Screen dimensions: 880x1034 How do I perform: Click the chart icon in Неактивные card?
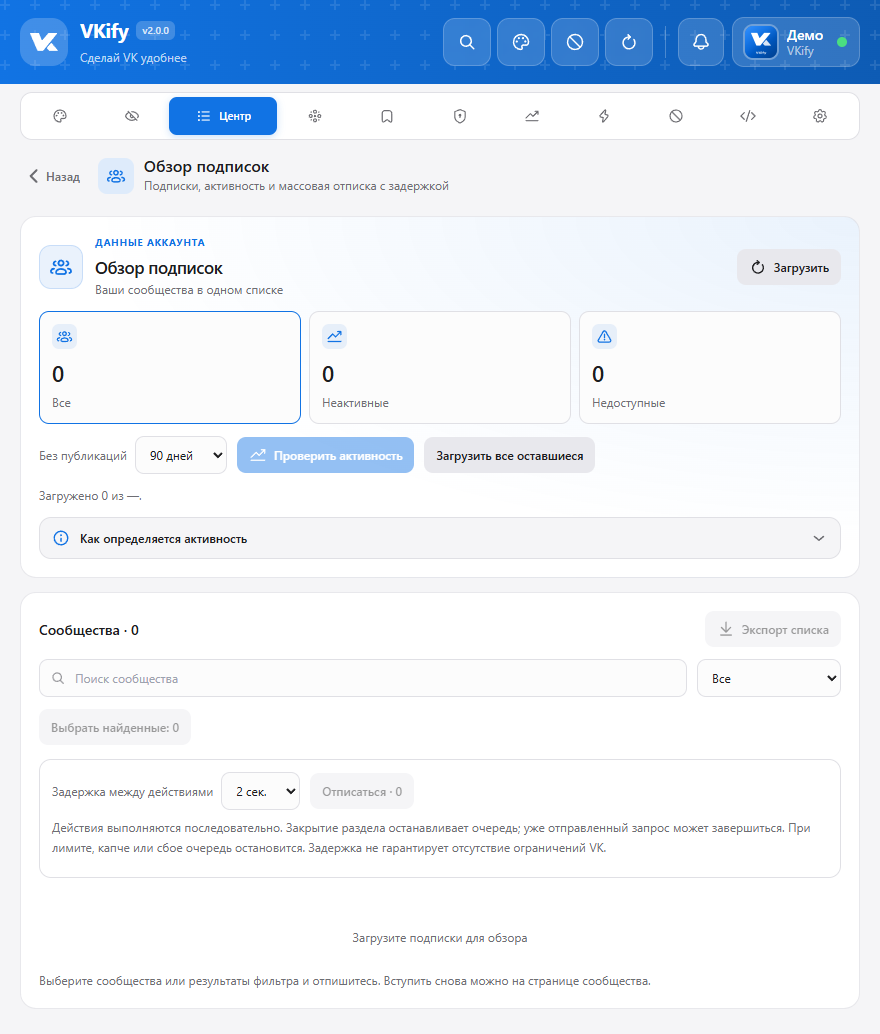tap(334, 336)
